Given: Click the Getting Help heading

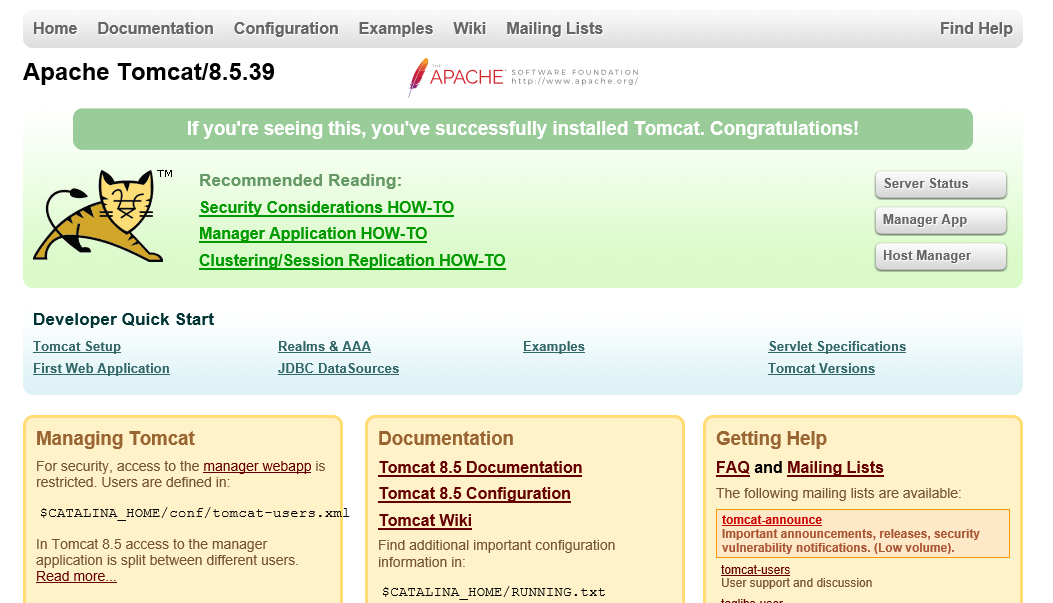Looking at the screenshot, I should tap(772, 438).
